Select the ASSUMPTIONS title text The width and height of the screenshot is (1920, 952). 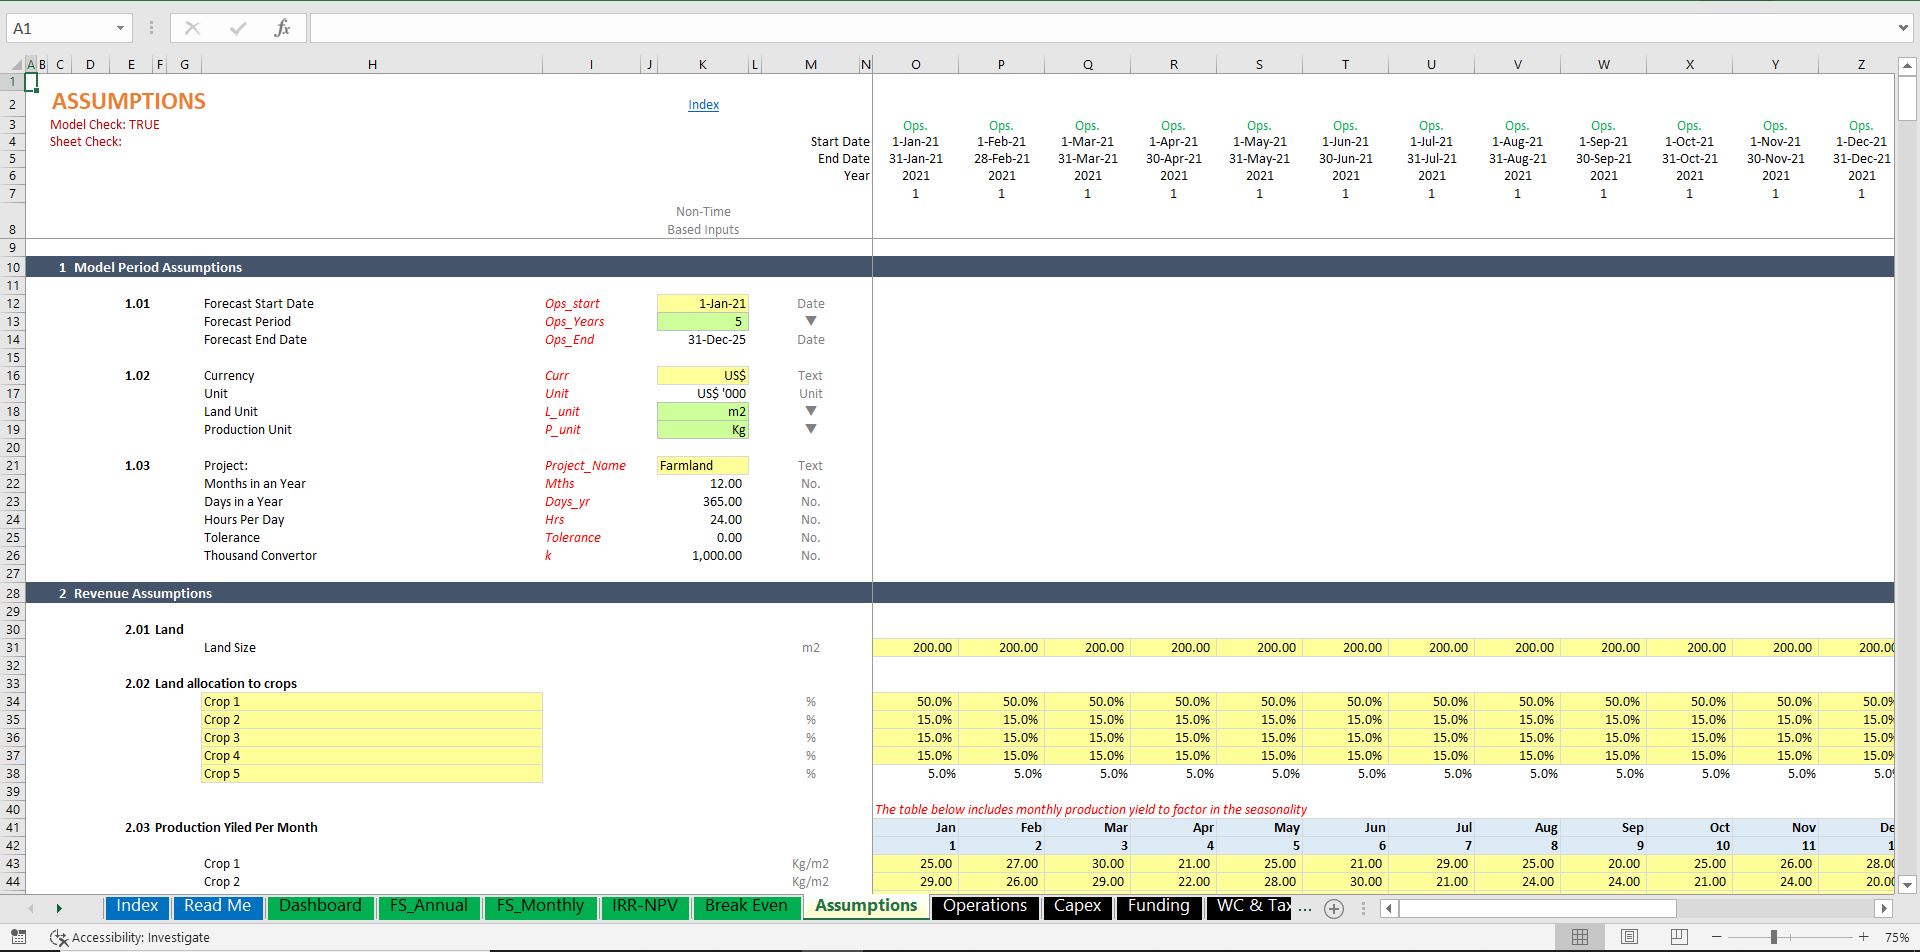click(129, 101)
